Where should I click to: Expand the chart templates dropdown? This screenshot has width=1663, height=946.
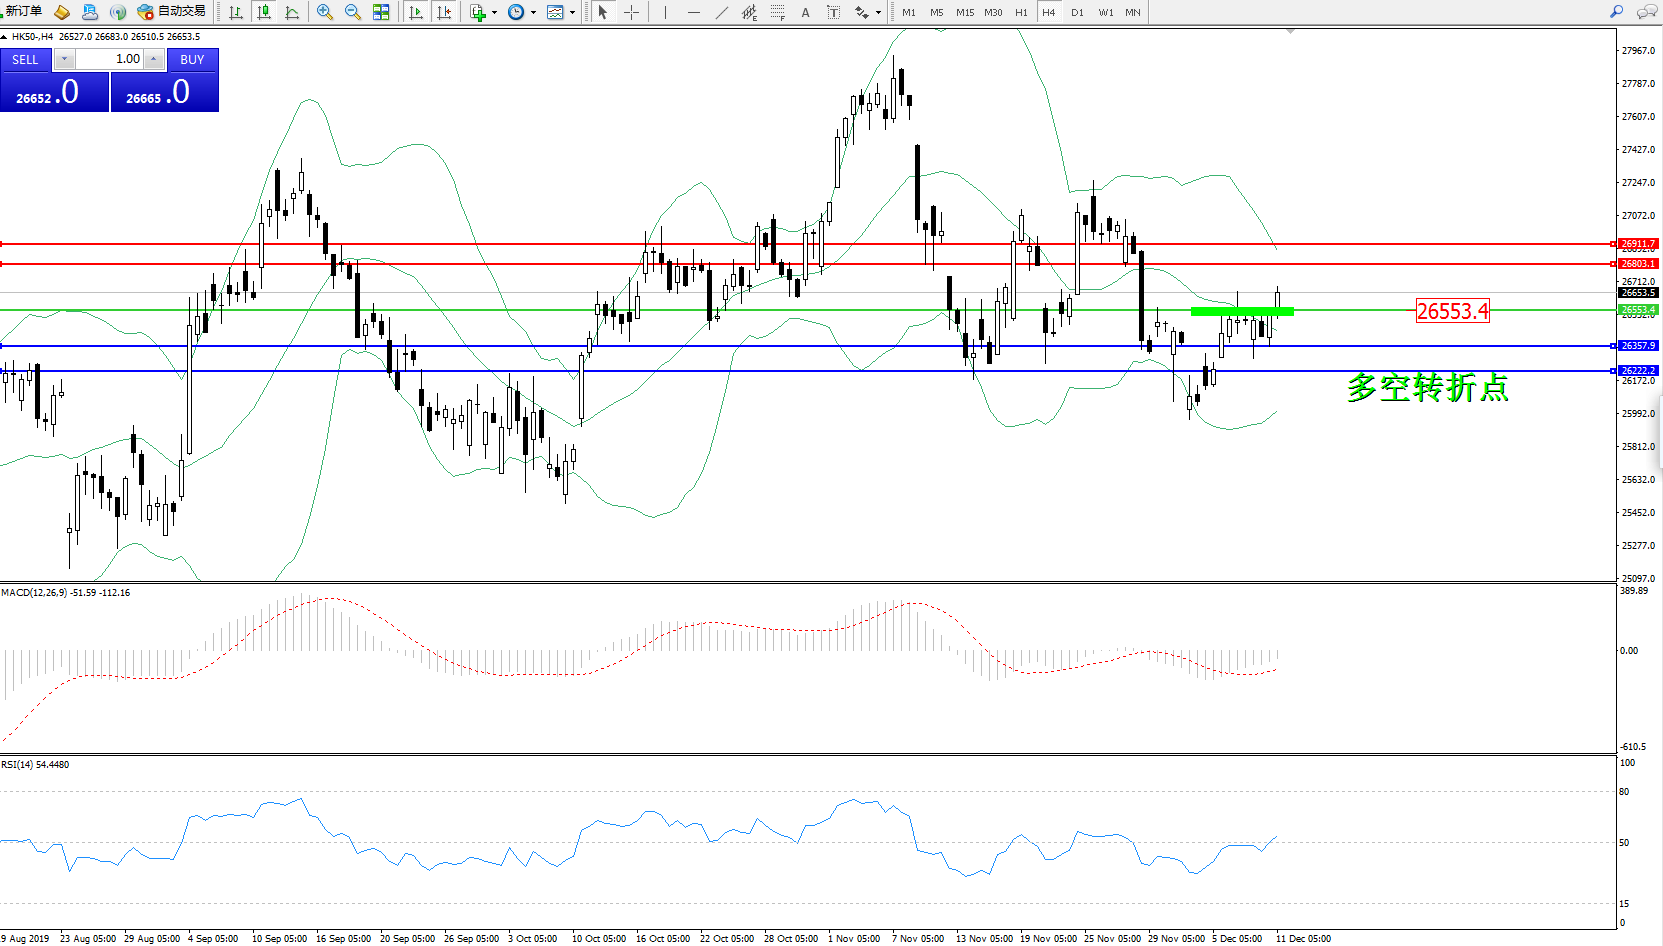572,13
